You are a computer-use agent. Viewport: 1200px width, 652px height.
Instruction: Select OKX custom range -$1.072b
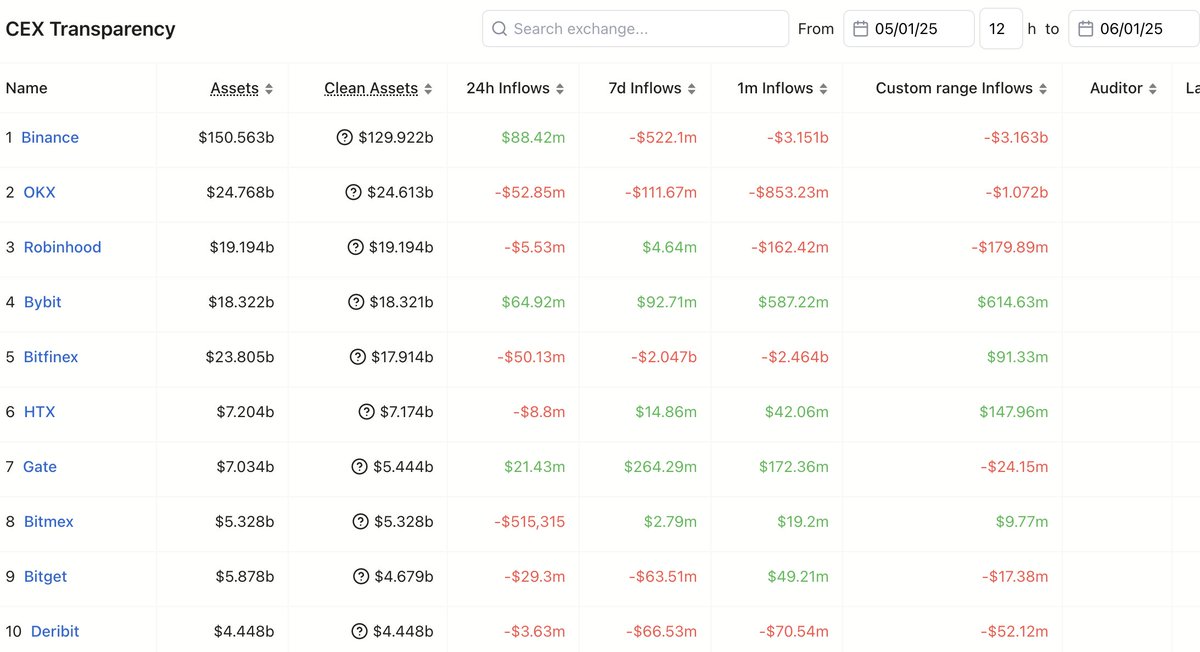pos(1016,192)
